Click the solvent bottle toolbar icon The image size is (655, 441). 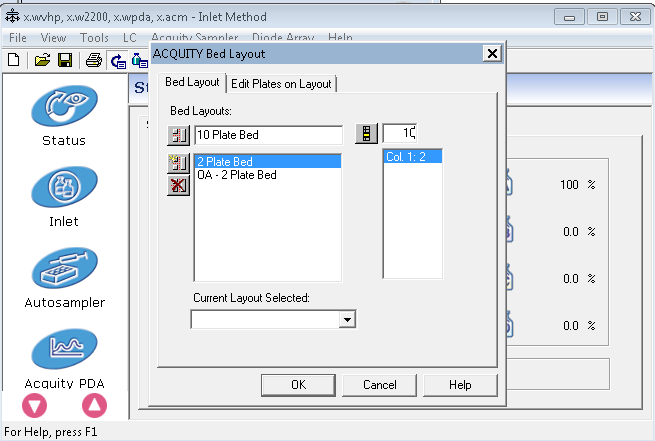click(140, 61)
